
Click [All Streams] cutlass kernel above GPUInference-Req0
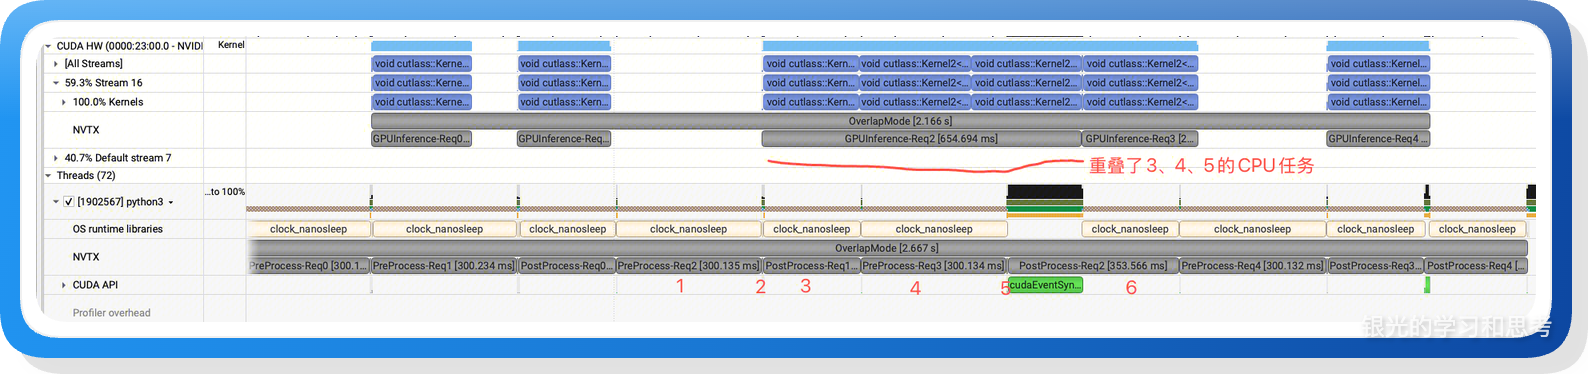(421, 64)
